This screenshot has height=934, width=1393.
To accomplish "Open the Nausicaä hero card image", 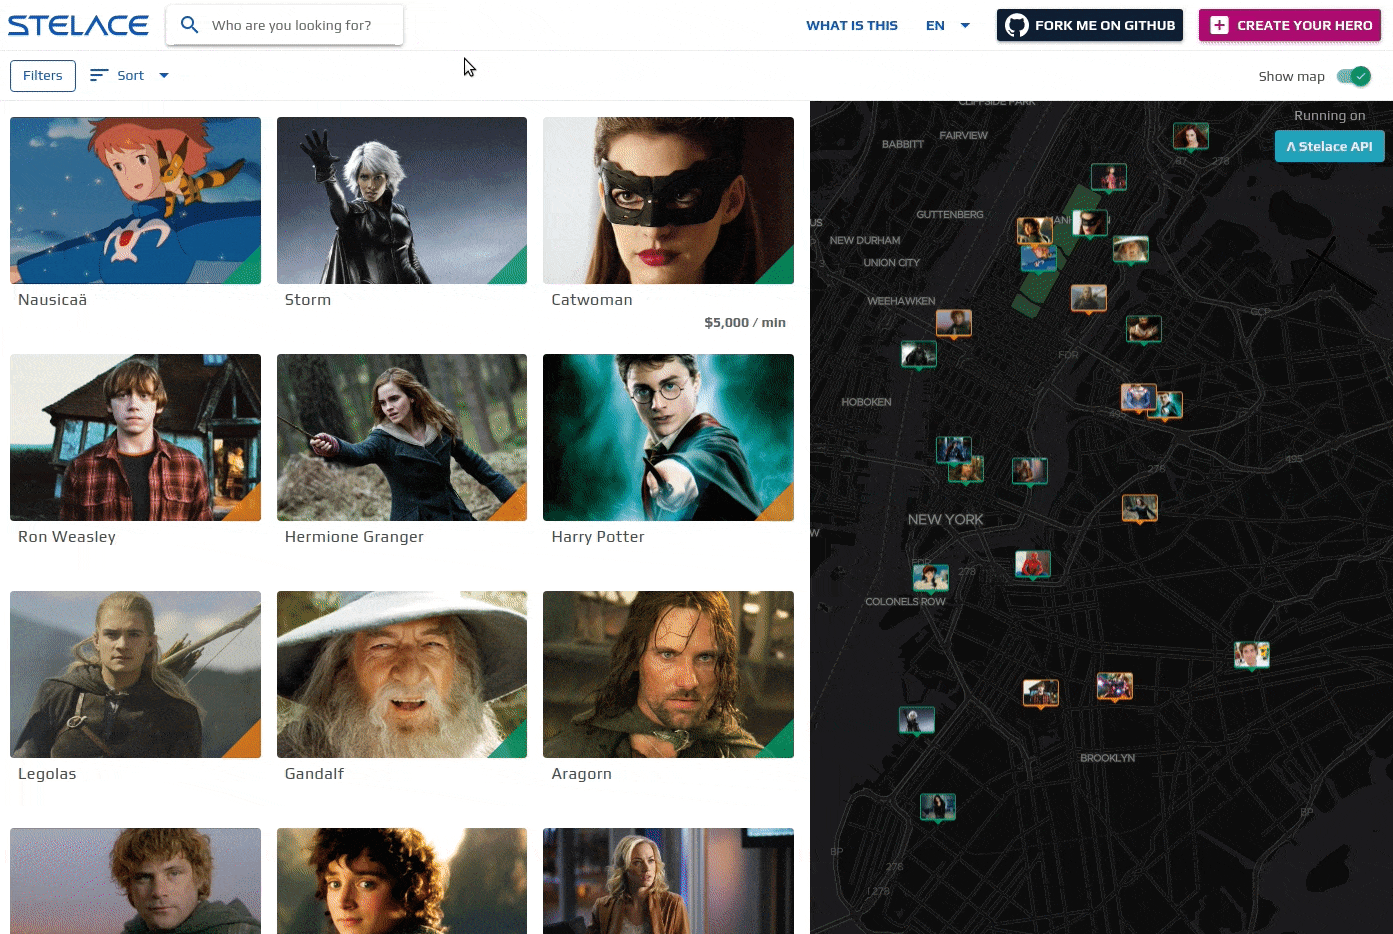I will point(136,201).
